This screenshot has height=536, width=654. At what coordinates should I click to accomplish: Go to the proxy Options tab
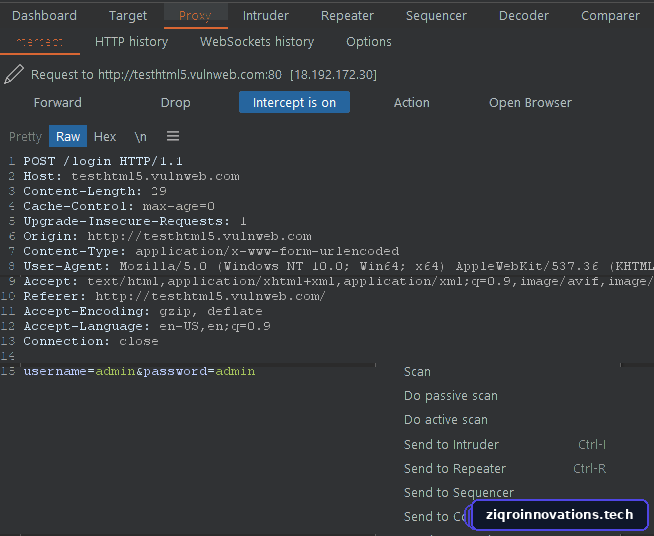click(369, 42)
